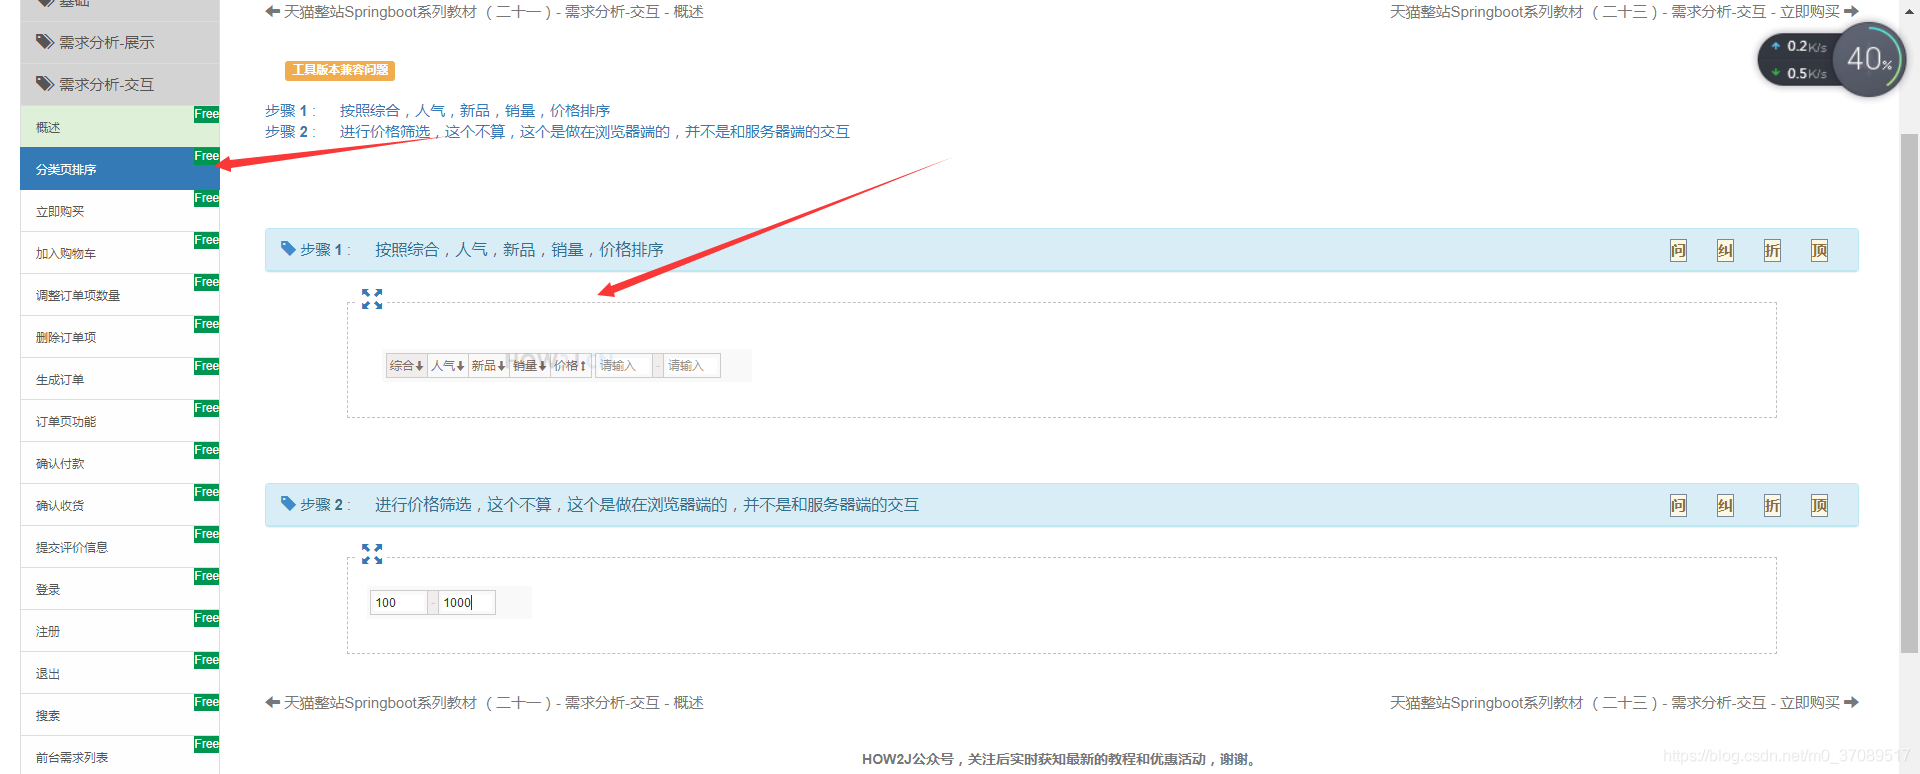Viewport: 1920px width, 774px height.
Task: Click the HOW2J公众号 footer notice text
Action: tap(1059, 759)
